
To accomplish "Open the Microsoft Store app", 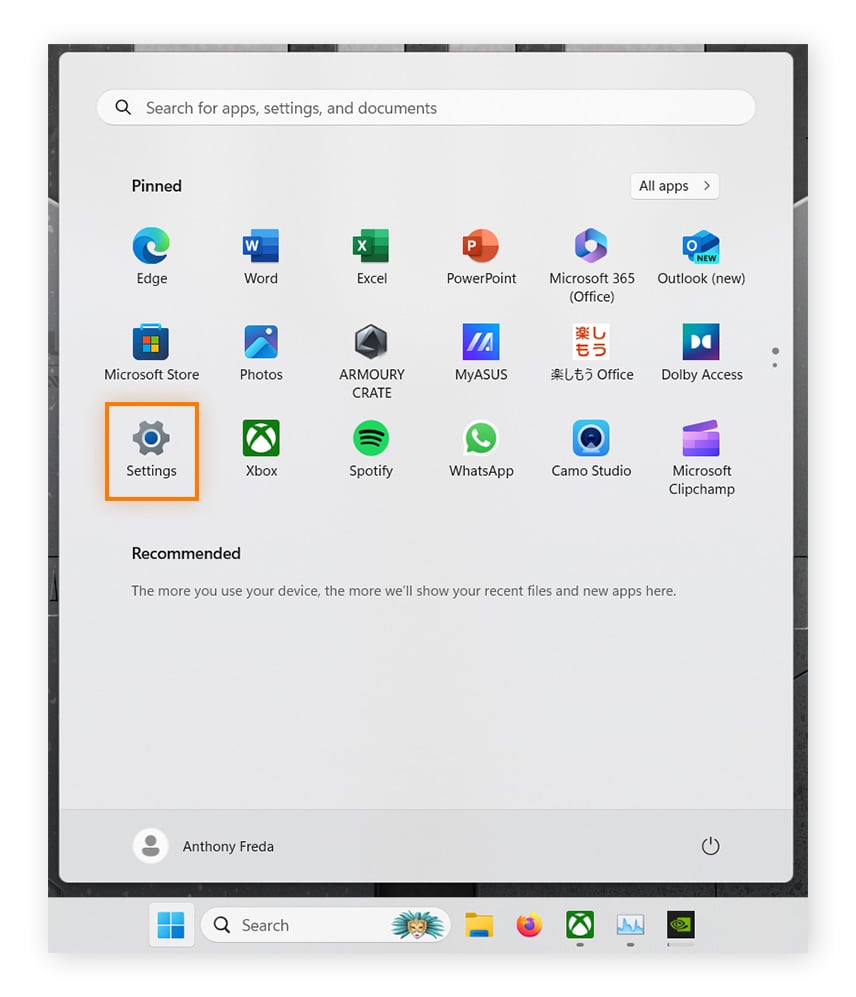I will [151, 341].
